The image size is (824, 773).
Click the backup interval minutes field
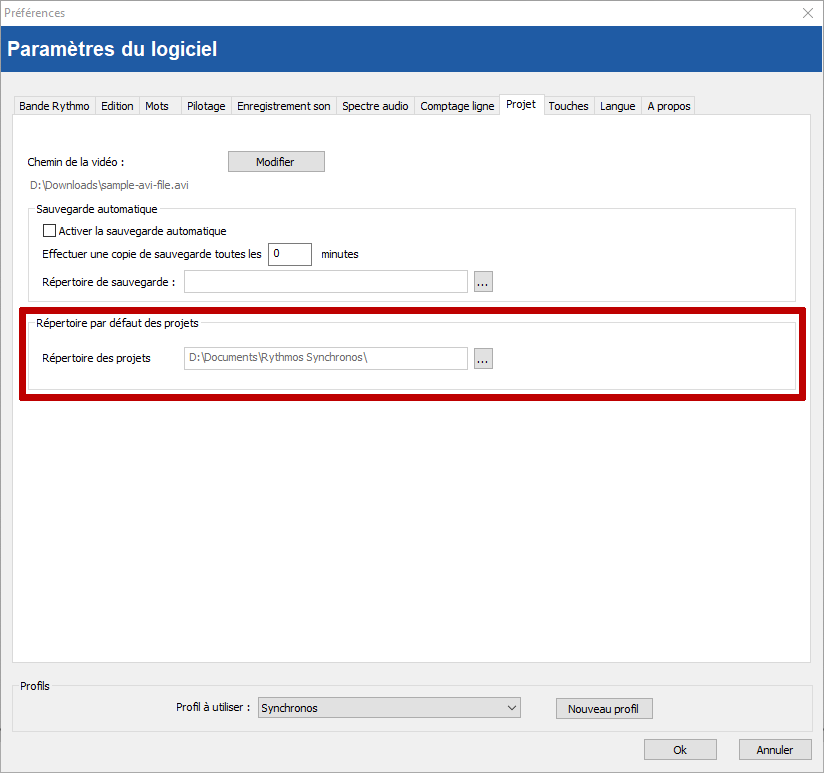[x=290, y=254]
